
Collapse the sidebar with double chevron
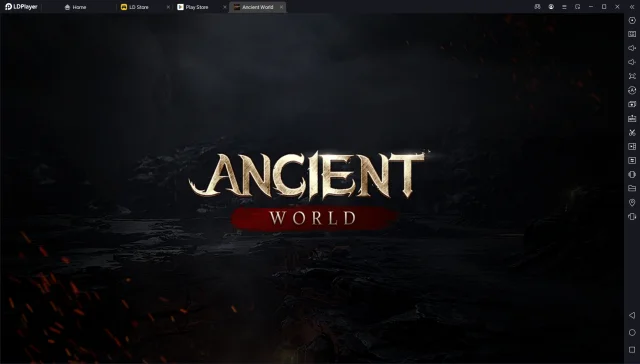632,7
